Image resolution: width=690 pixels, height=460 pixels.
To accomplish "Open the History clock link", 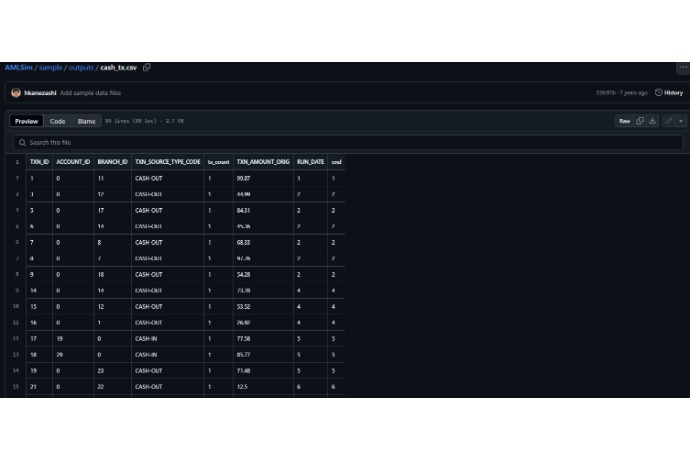I will (669, 92).
